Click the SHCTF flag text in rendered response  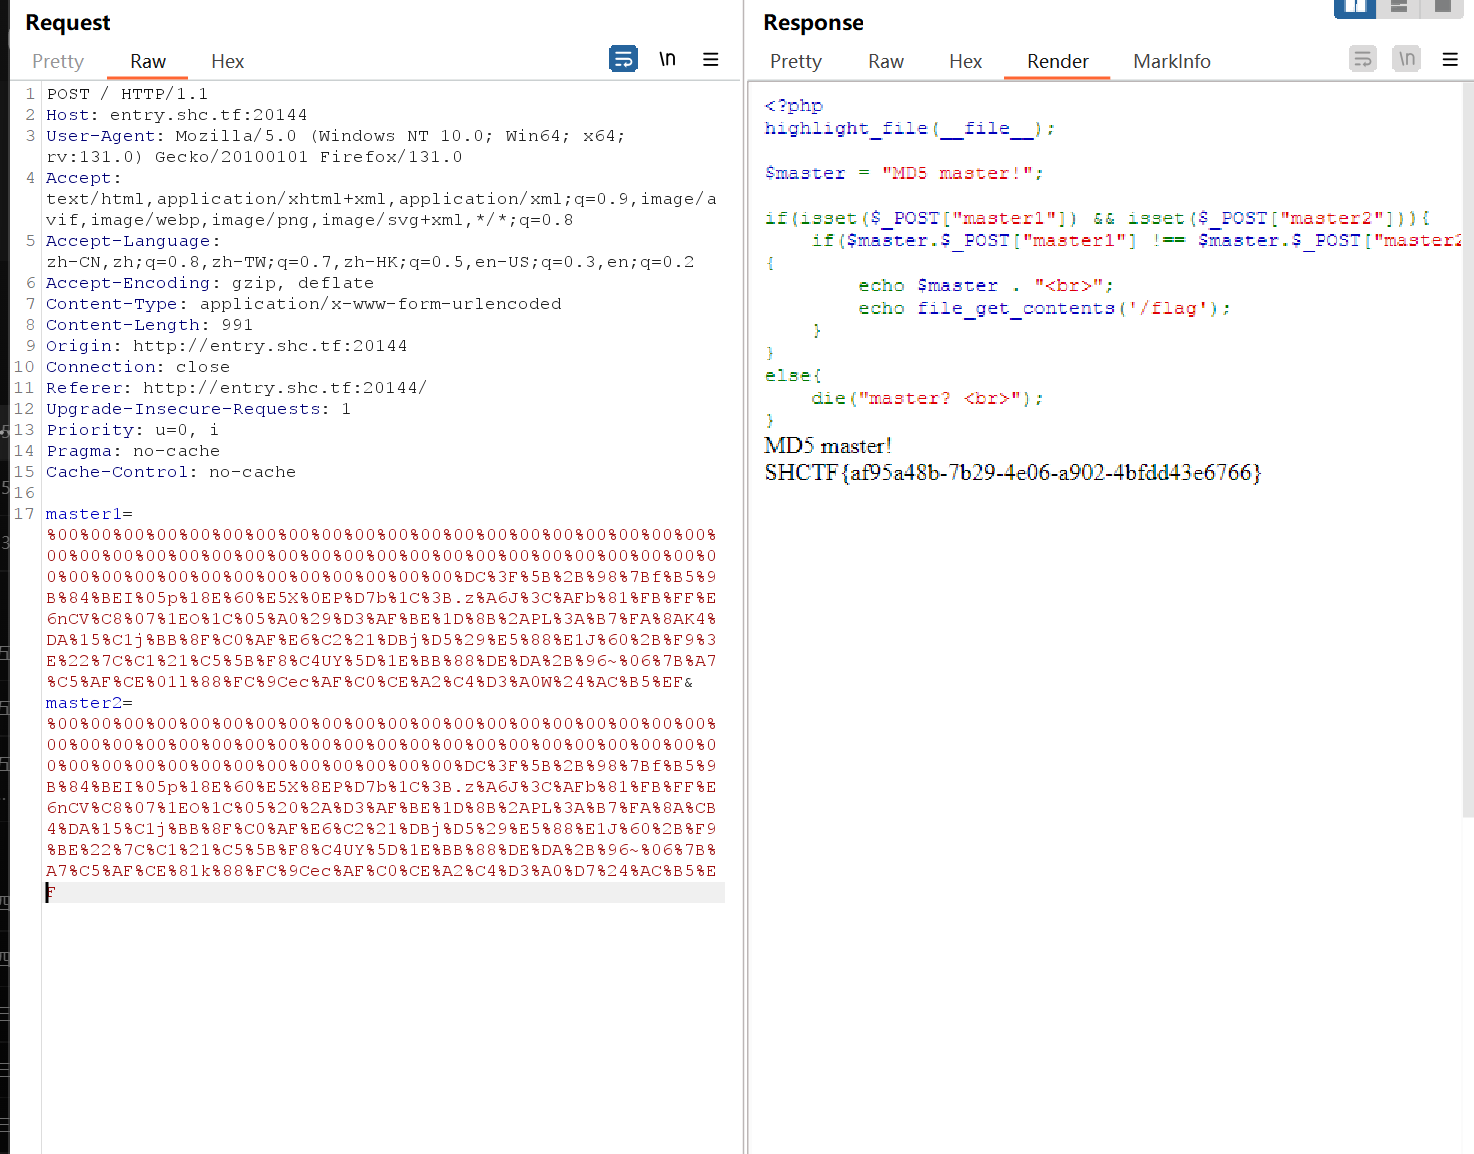[1012, 473]
